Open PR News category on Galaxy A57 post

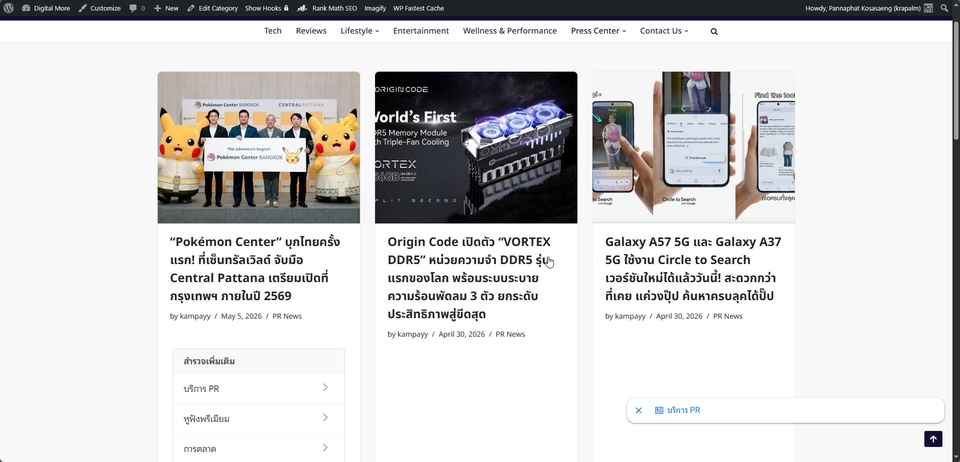pyautogui.click(x=727, y=316)
